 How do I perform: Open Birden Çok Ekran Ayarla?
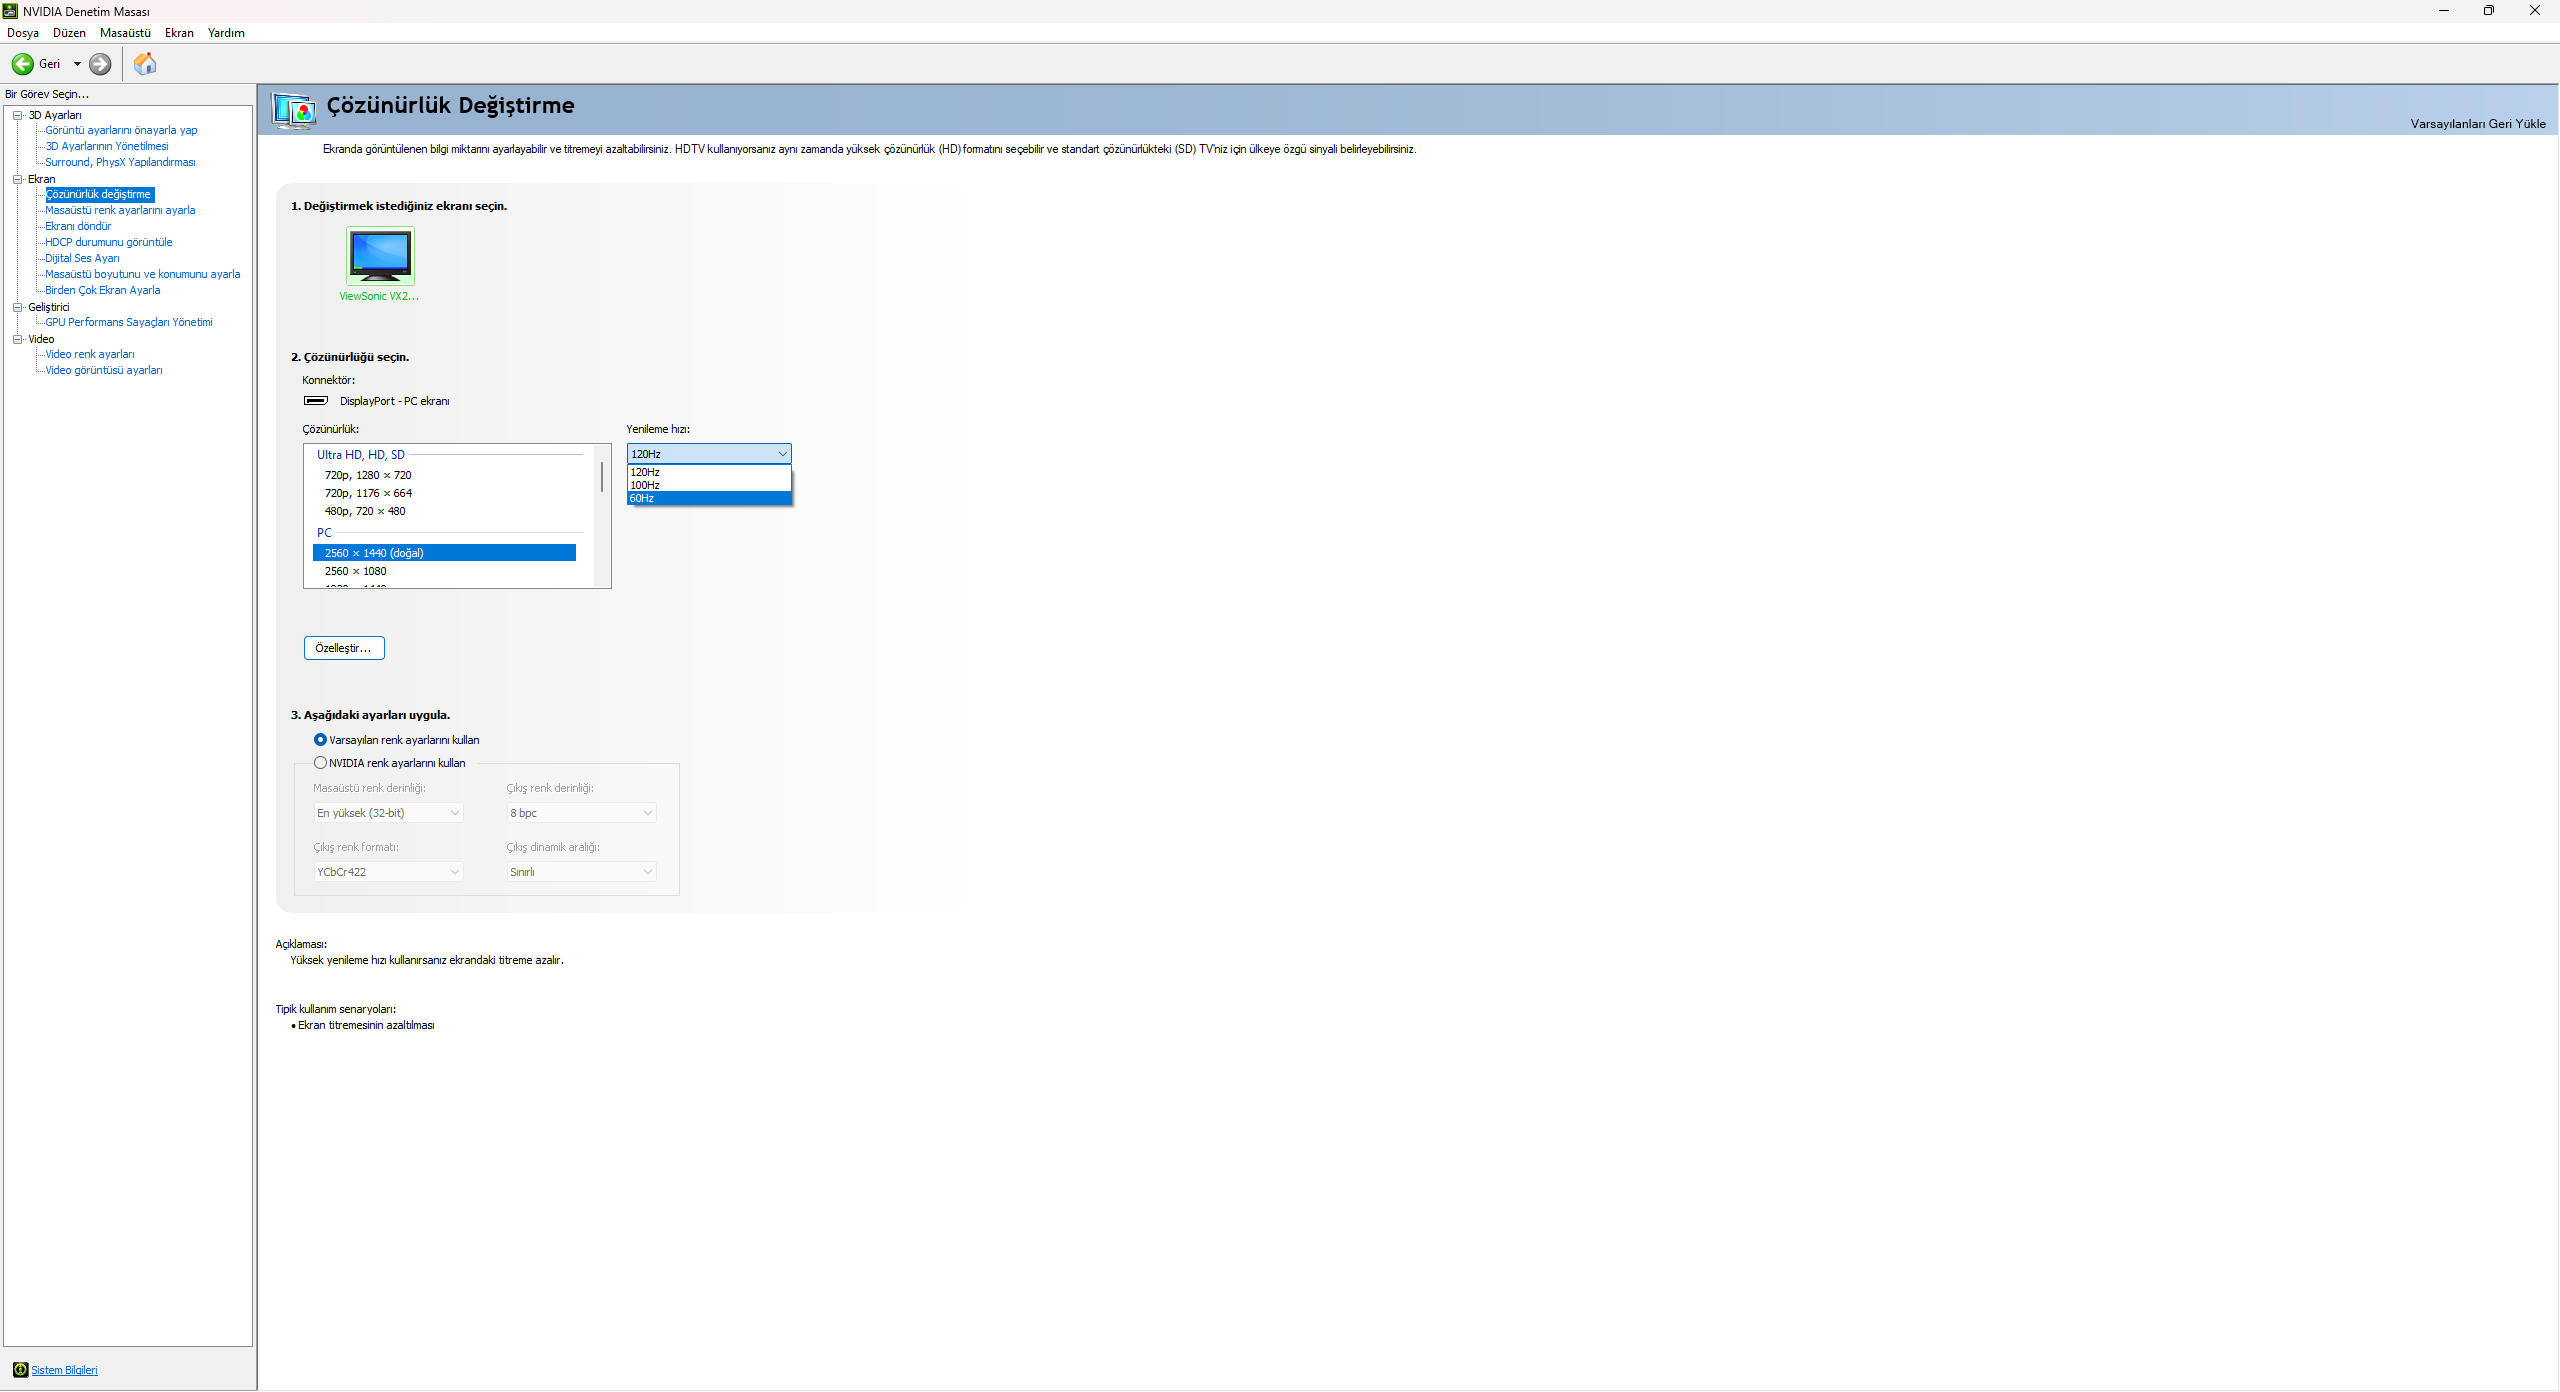click(103, 290)
